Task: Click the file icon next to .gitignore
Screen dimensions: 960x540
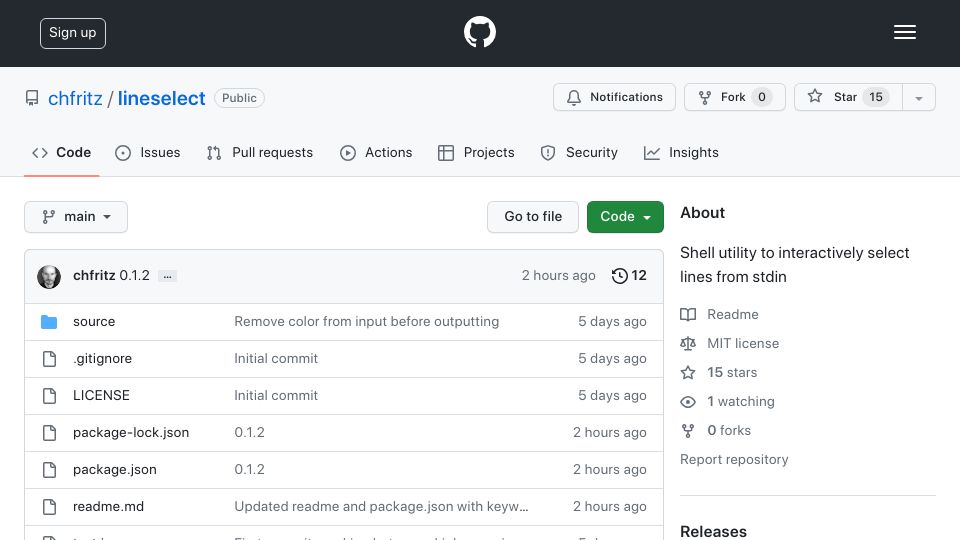Action: pos(50,359)
